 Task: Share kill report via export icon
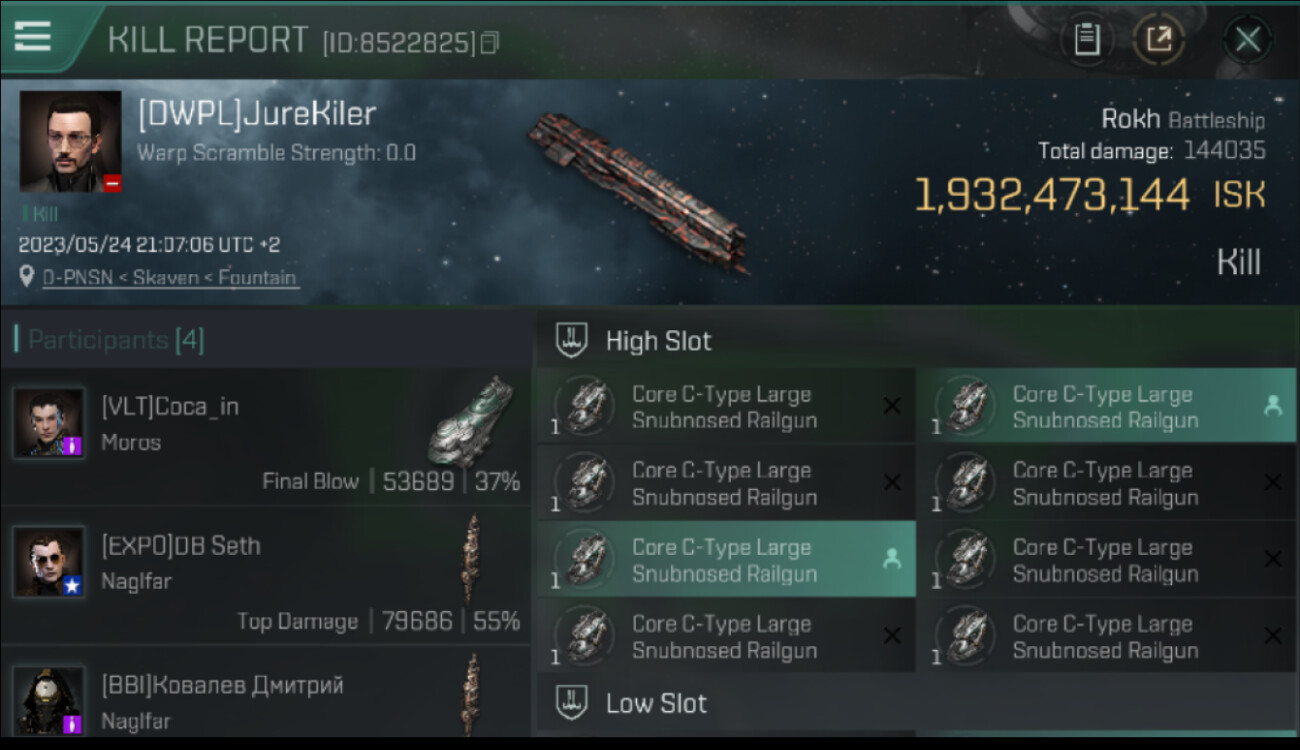coord(1159,40)
